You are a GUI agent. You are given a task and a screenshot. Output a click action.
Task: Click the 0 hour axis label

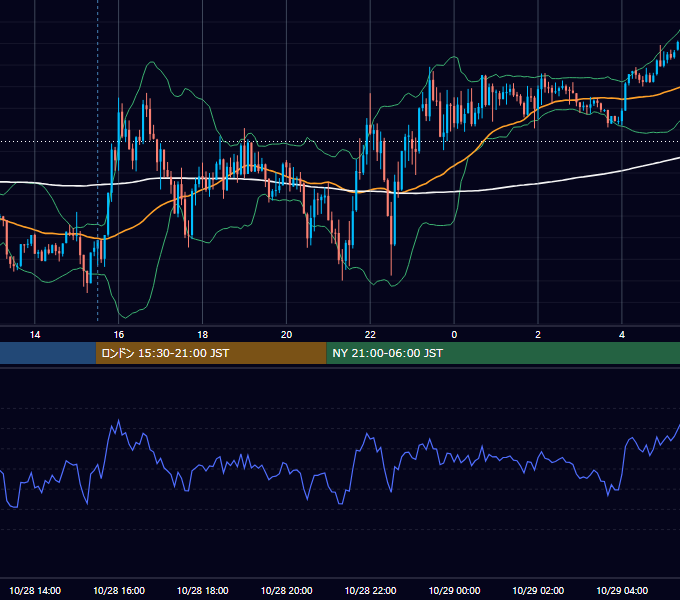click(454, 335)
